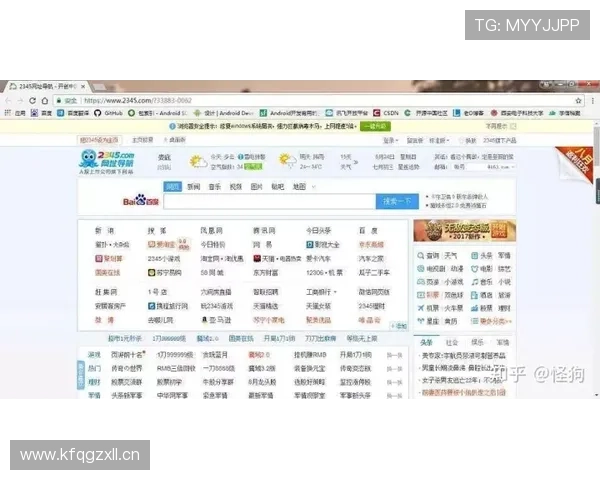Open the 新浪 link
The width and height of the screenshot is (600, 480).
click(x=104, y=231)
